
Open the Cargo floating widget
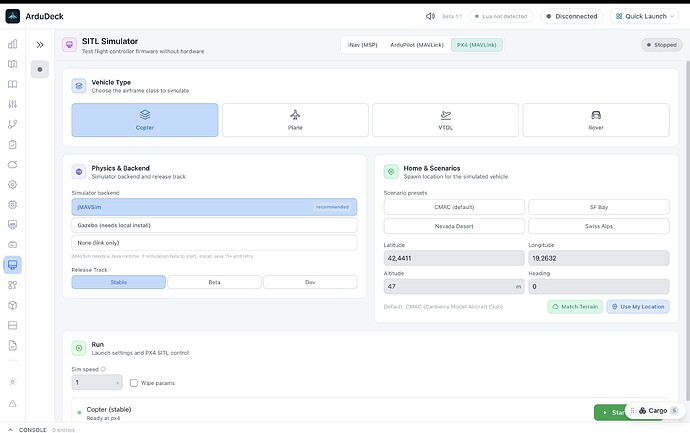click(657, 411)
